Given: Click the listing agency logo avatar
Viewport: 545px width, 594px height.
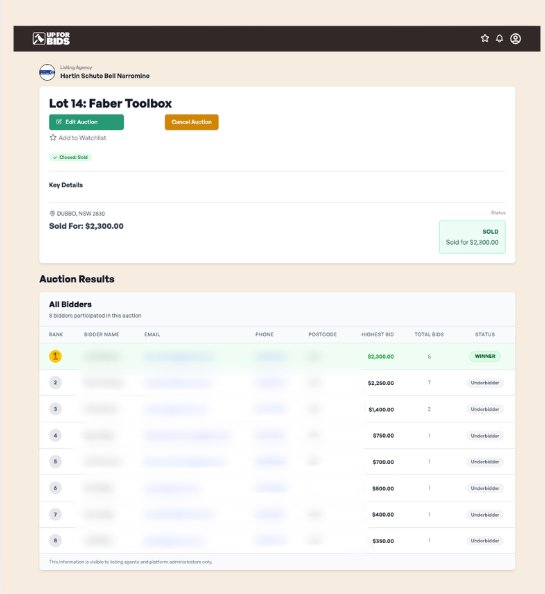Looking at the screenshot, I should (47, 72).
